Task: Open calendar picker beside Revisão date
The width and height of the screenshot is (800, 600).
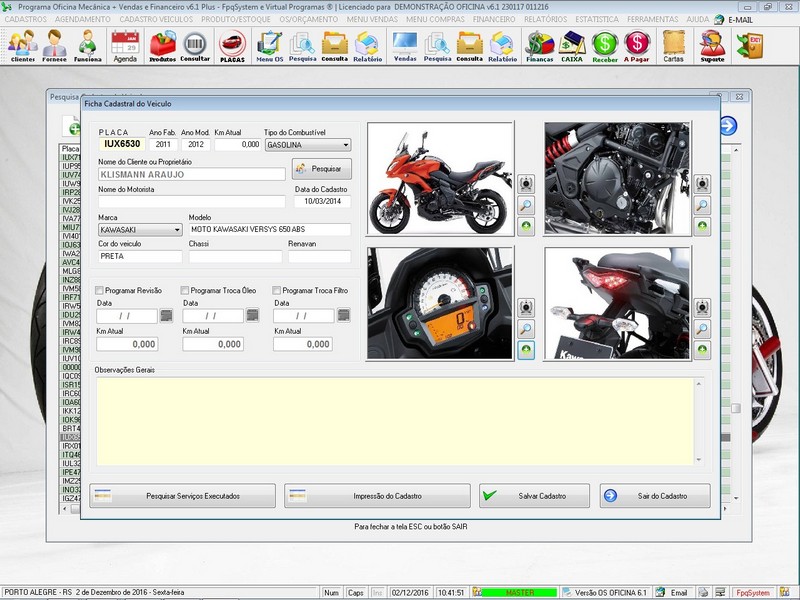Action: 166,316
